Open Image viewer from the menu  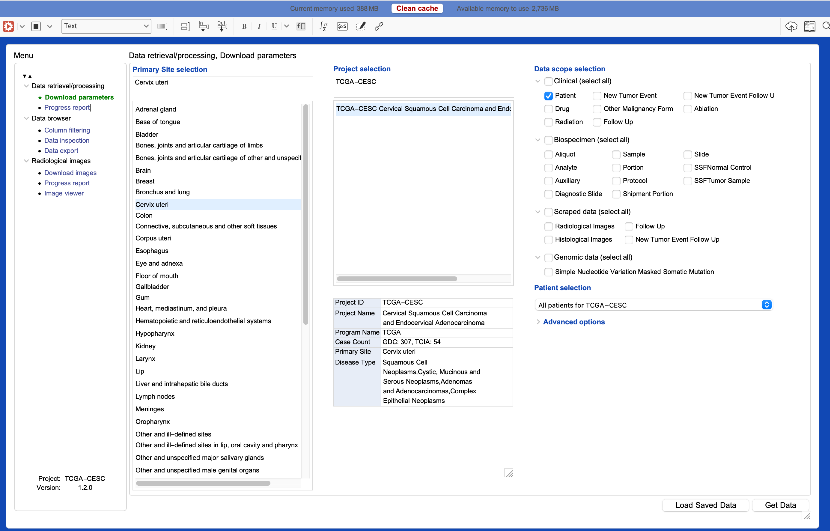pyautogui.click(x=64, y=193)
